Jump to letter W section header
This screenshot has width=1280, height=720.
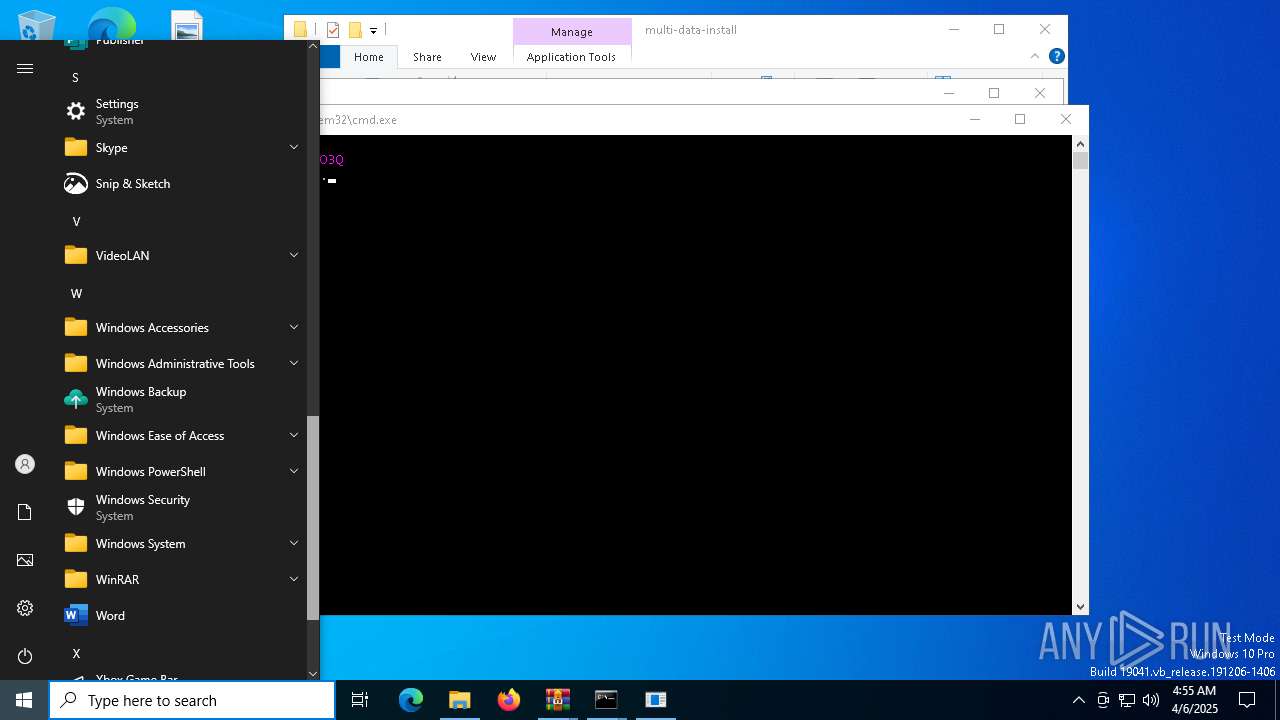point(76,293)
